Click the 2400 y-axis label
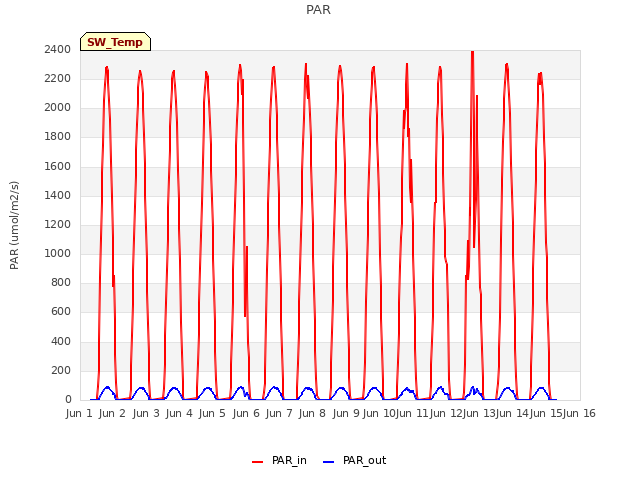 (58, 50)
